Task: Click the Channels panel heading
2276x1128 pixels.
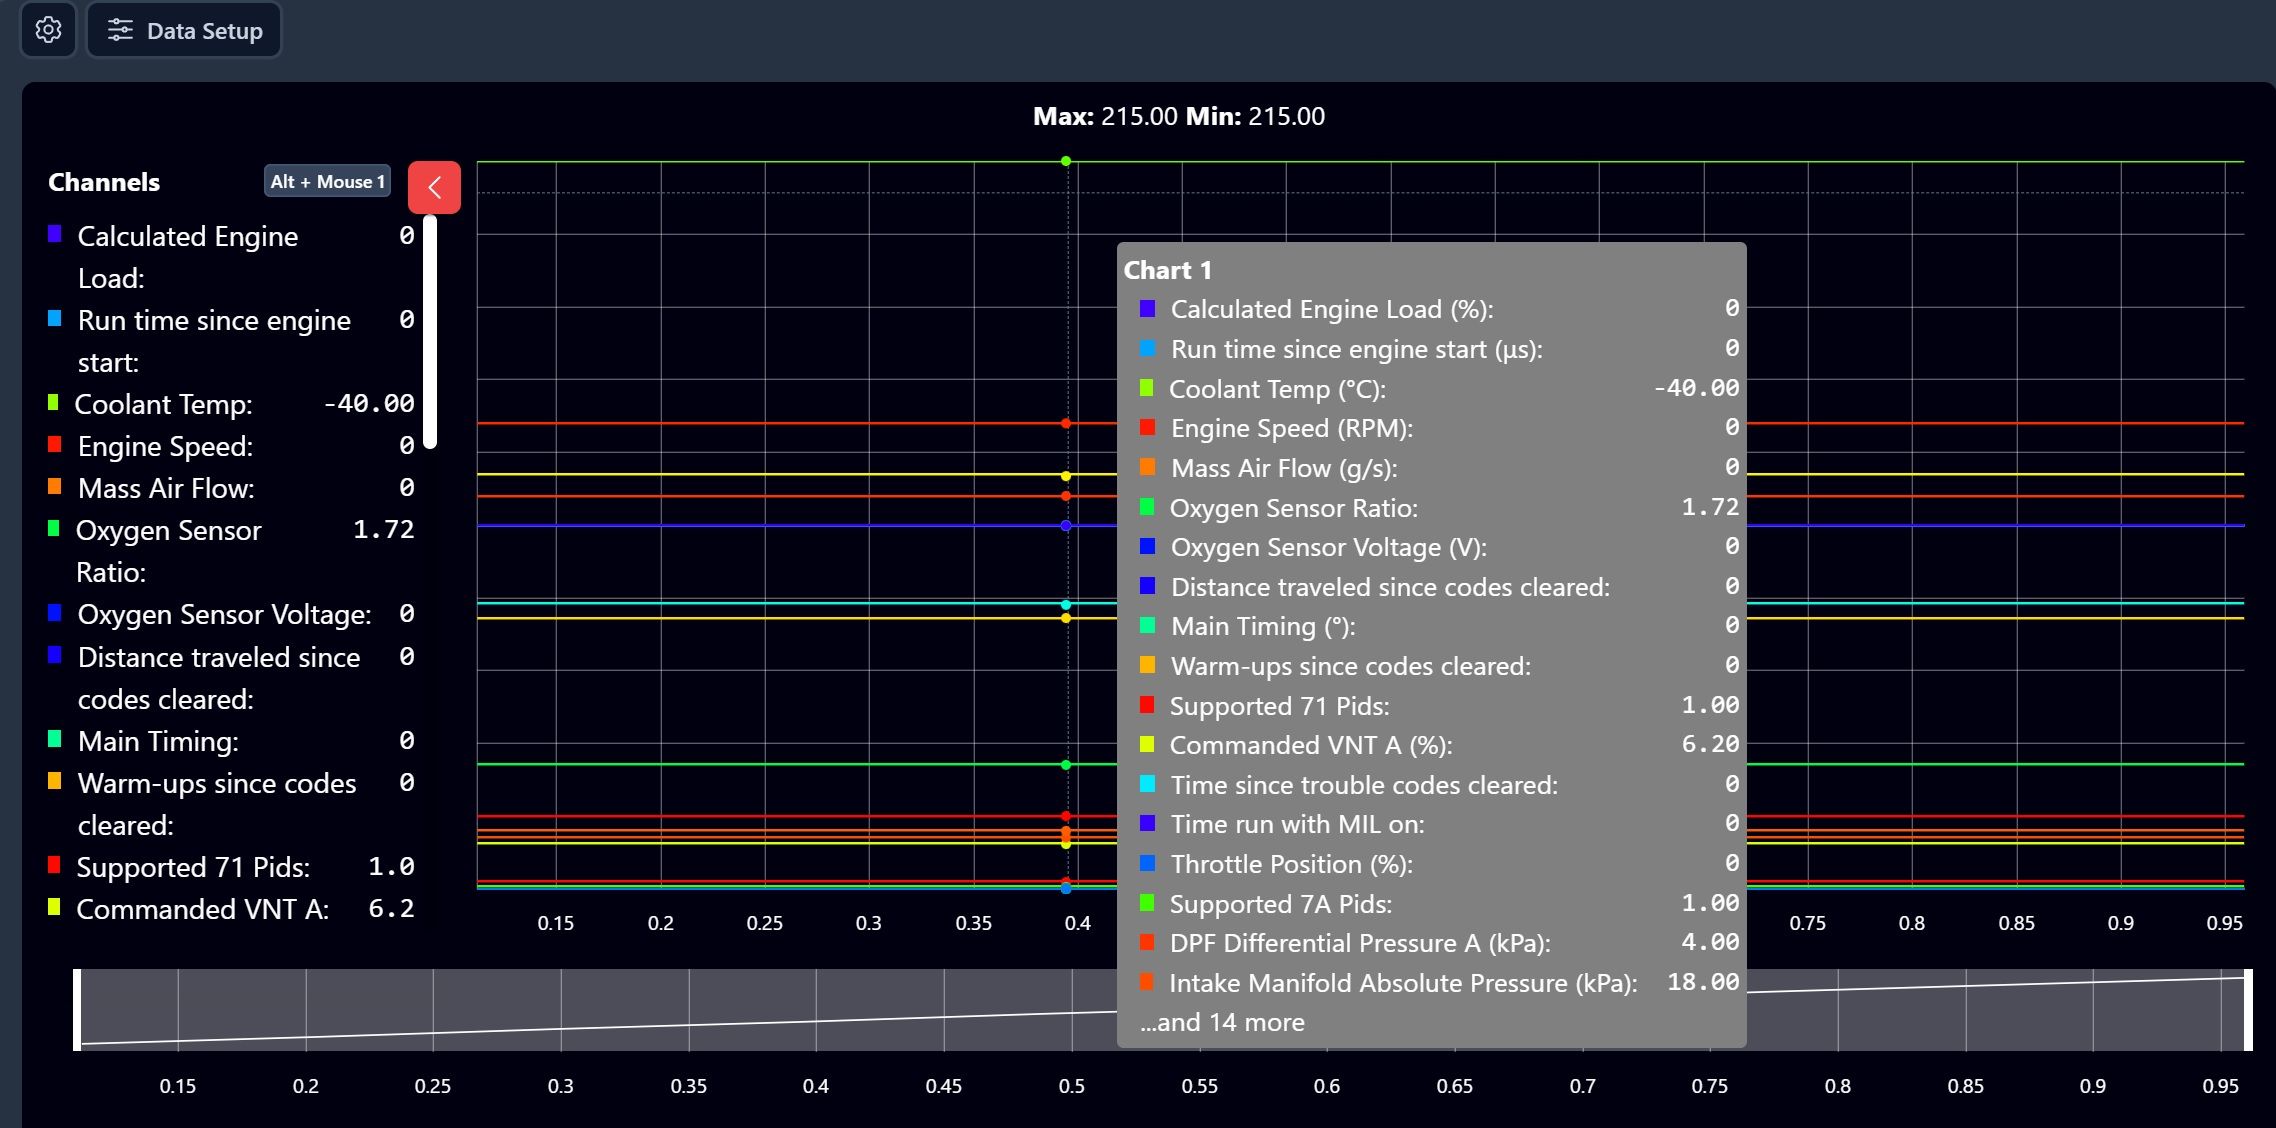Action: (x=104, y=182)
